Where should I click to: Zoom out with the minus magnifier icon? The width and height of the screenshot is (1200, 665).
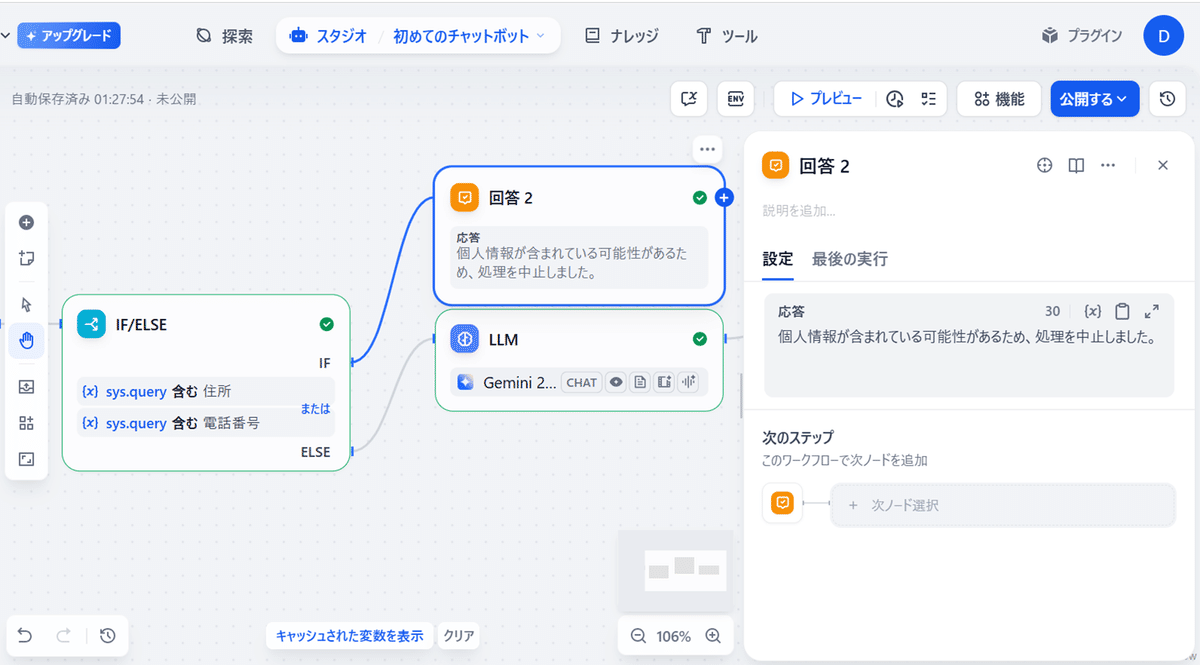[638, 636]
